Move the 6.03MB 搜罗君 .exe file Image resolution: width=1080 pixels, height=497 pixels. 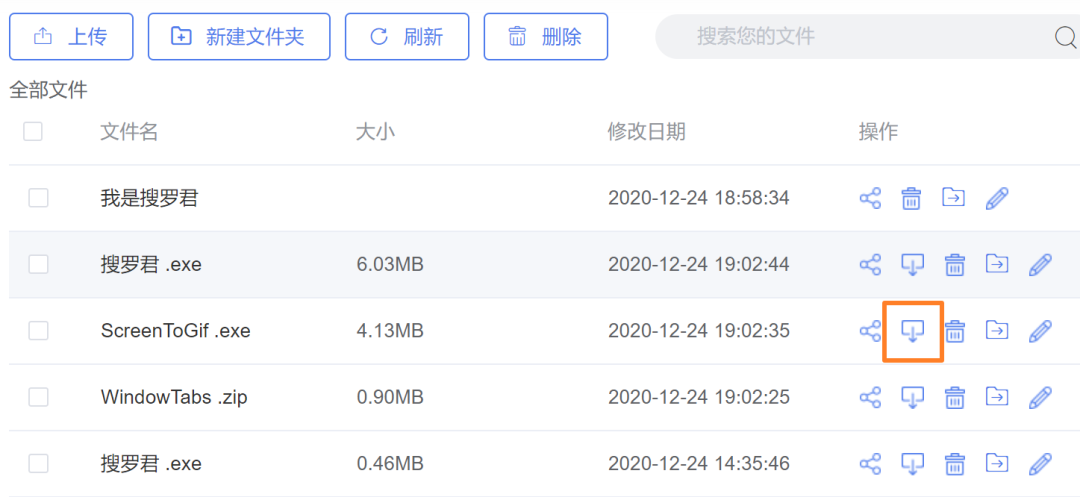[x=997, y=264]
